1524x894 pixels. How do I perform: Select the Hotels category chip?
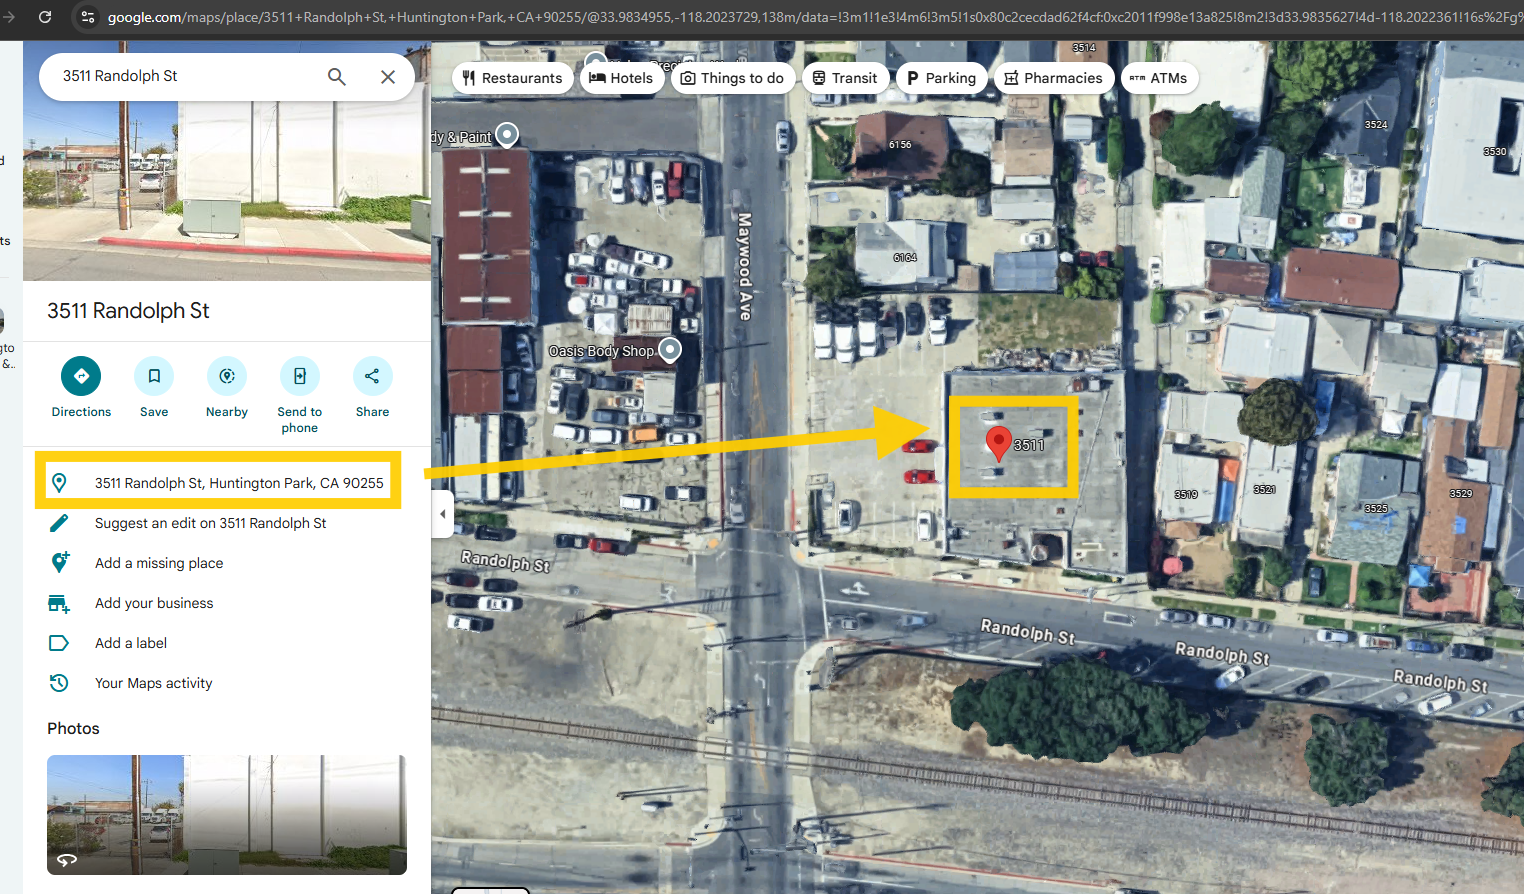pyautogui.click(x=622, y=78)
